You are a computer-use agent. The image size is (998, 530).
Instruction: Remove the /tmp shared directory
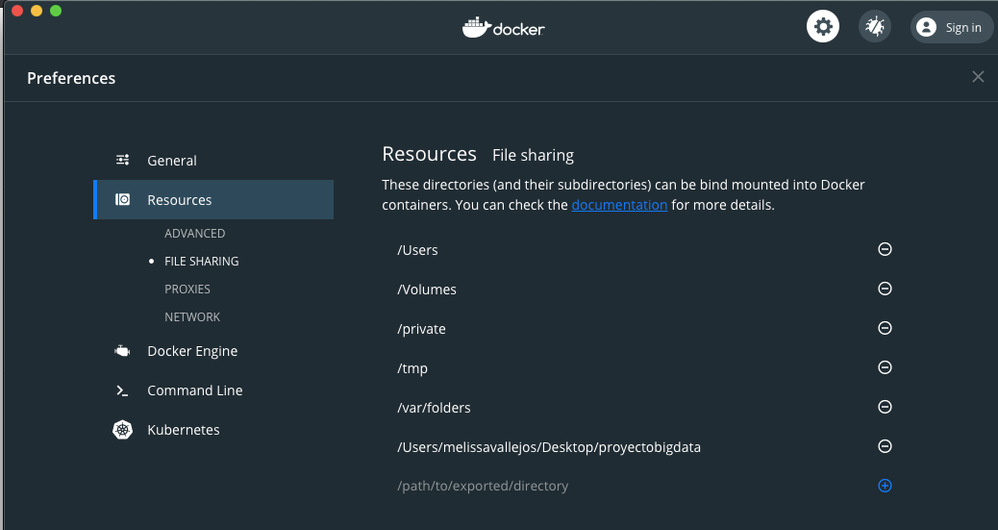(x=885, y=367)
